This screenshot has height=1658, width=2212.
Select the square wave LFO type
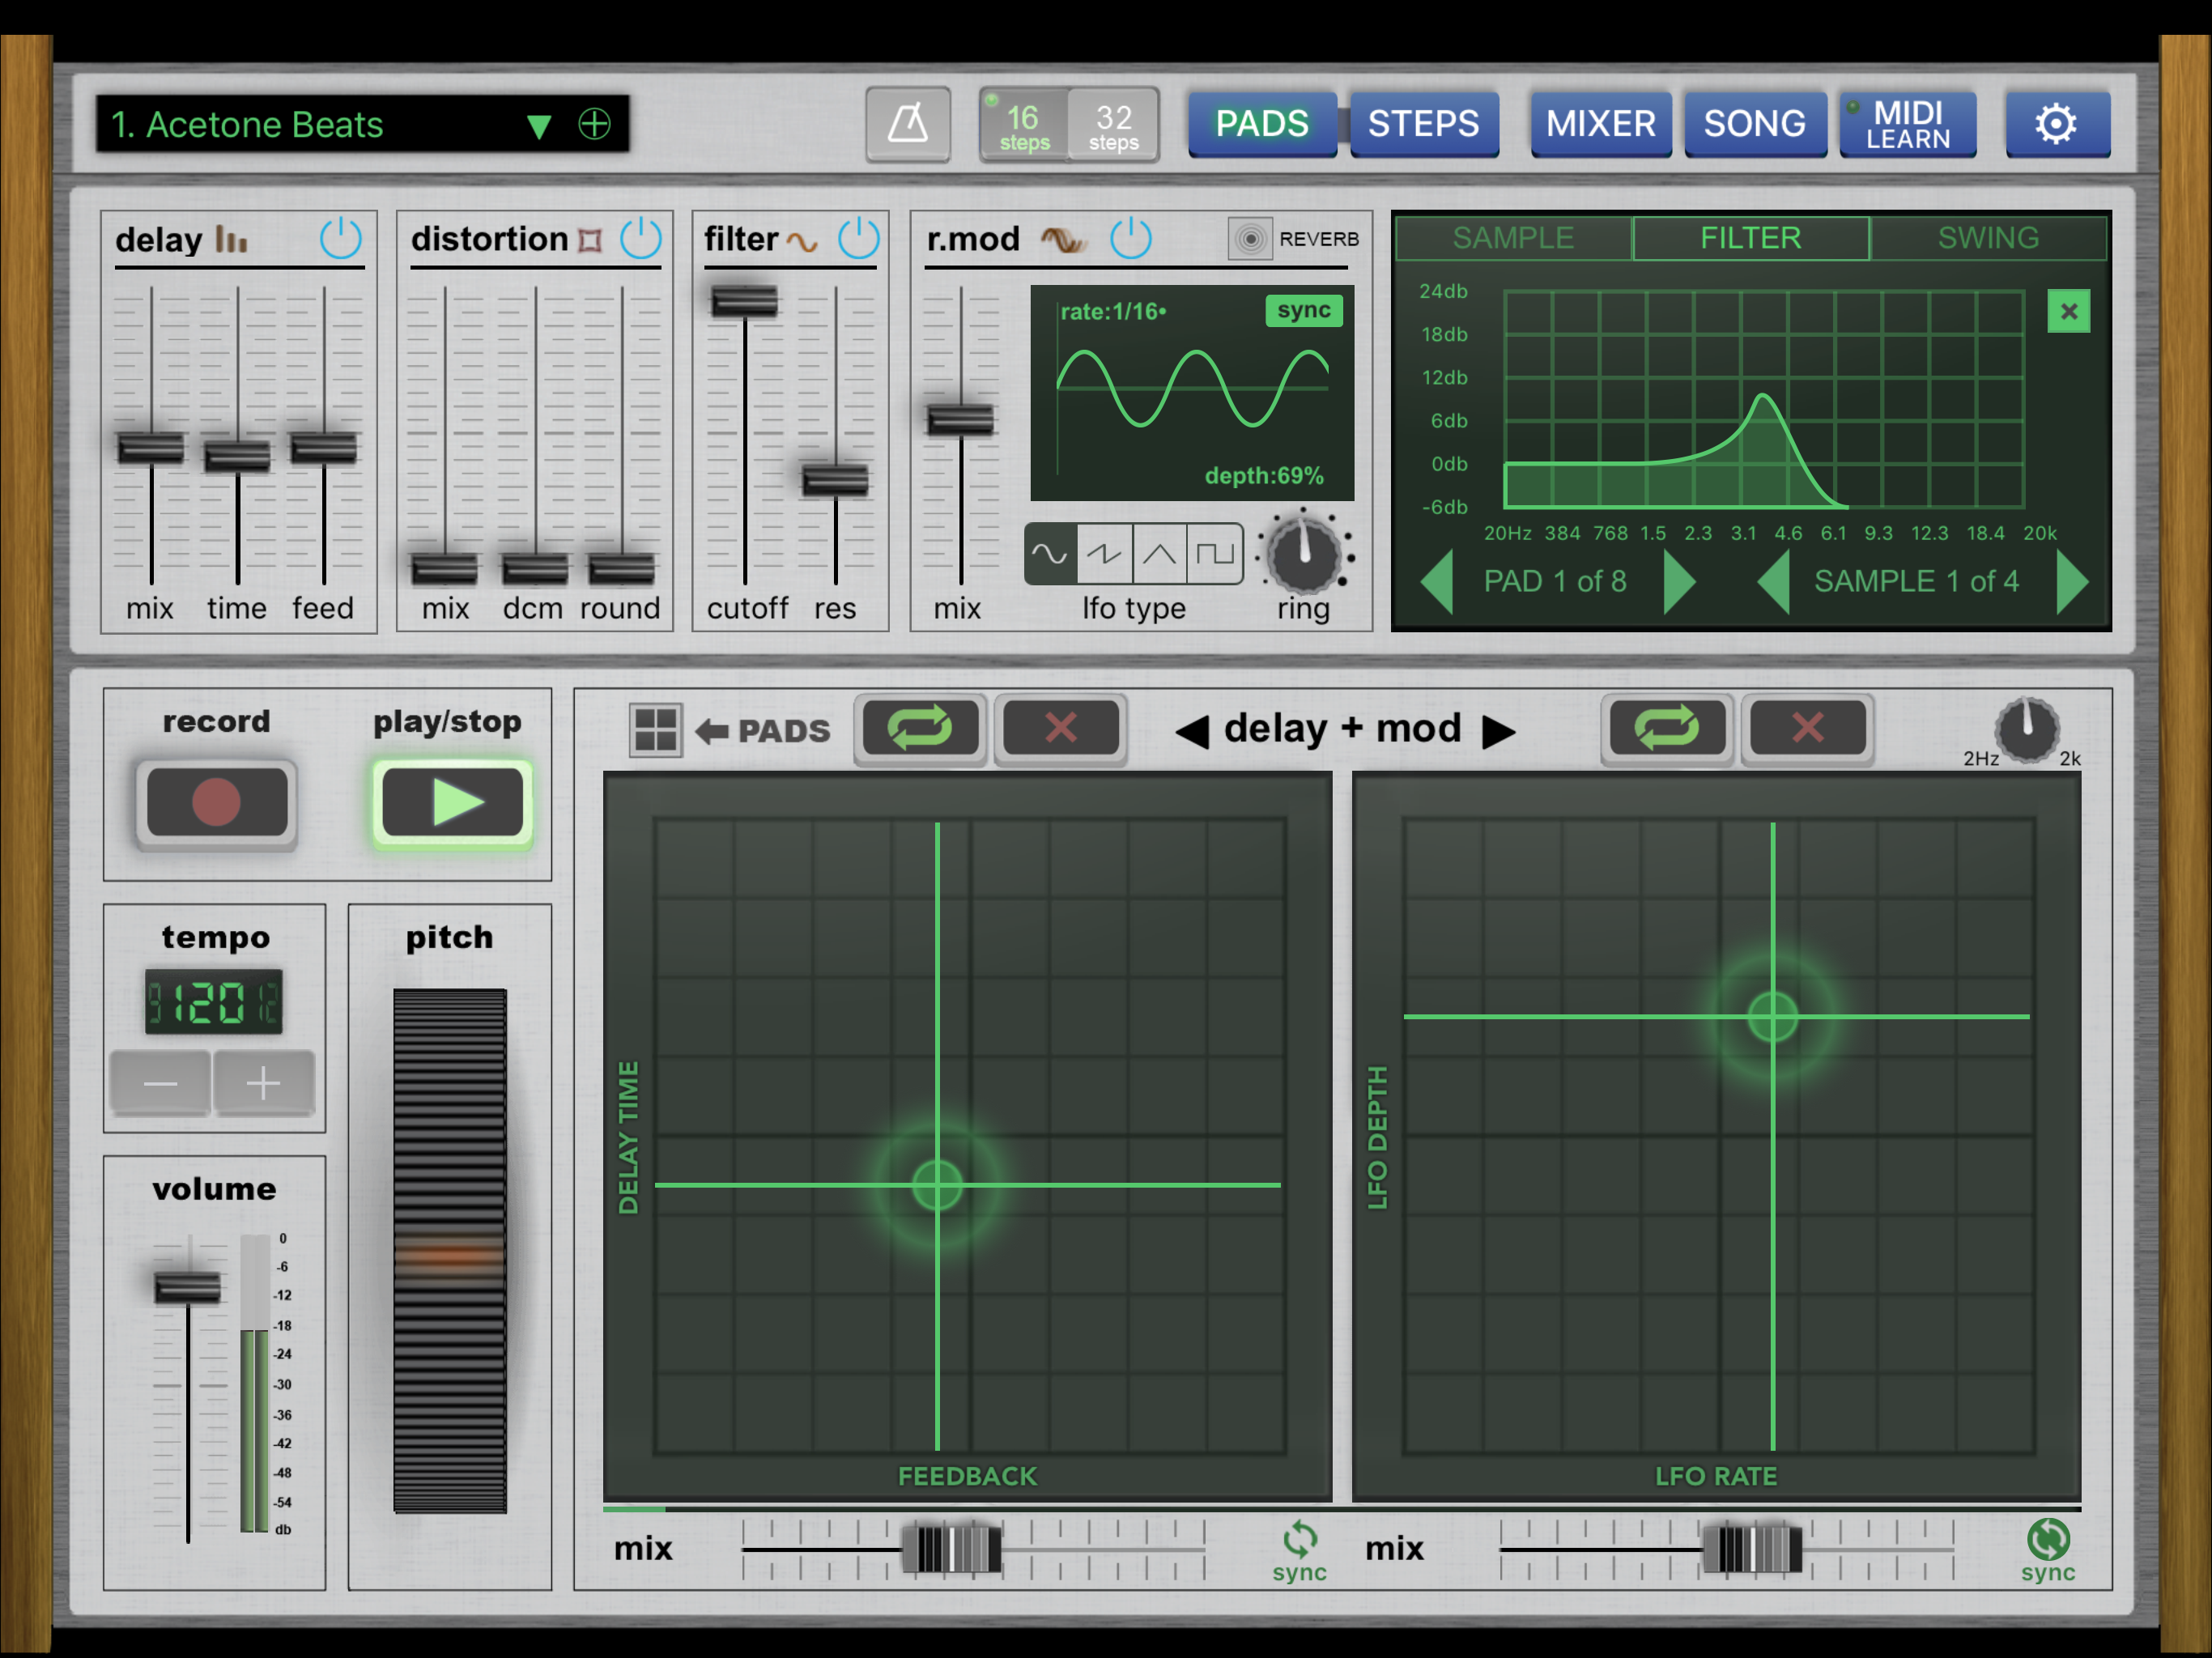pos(1214,553)
